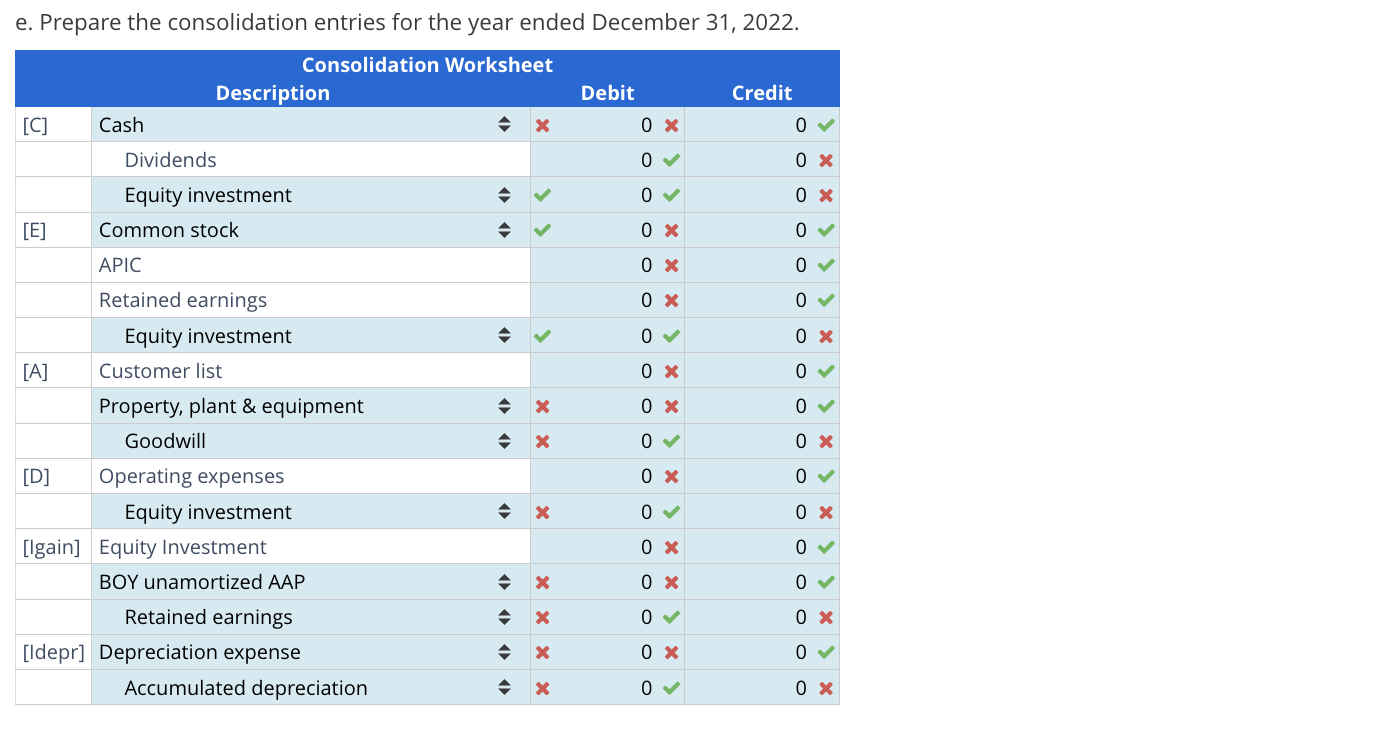Viewport: 1388px width, 736px height.
Task: Open the Goodwill account dropdown selector
Action: point(504,440)
